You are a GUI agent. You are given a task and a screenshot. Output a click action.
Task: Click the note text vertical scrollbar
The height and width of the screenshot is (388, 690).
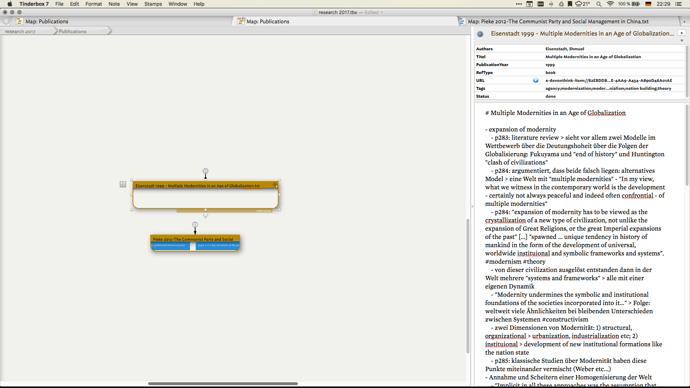click(x=687, y=145)
